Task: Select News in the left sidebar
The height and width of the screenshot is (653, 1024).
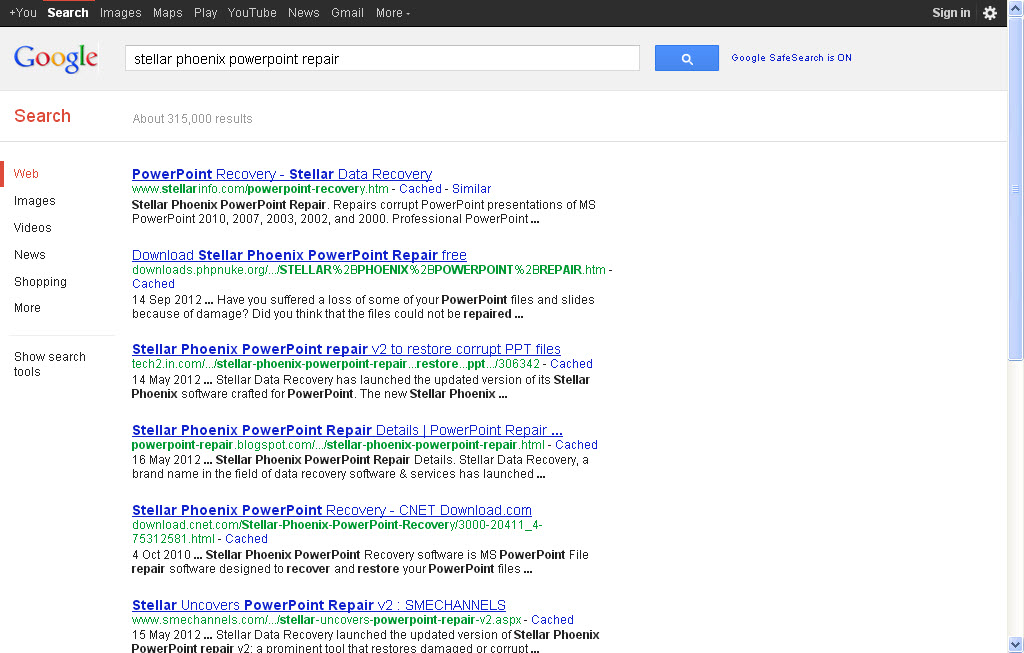Action: click(30, 255)
